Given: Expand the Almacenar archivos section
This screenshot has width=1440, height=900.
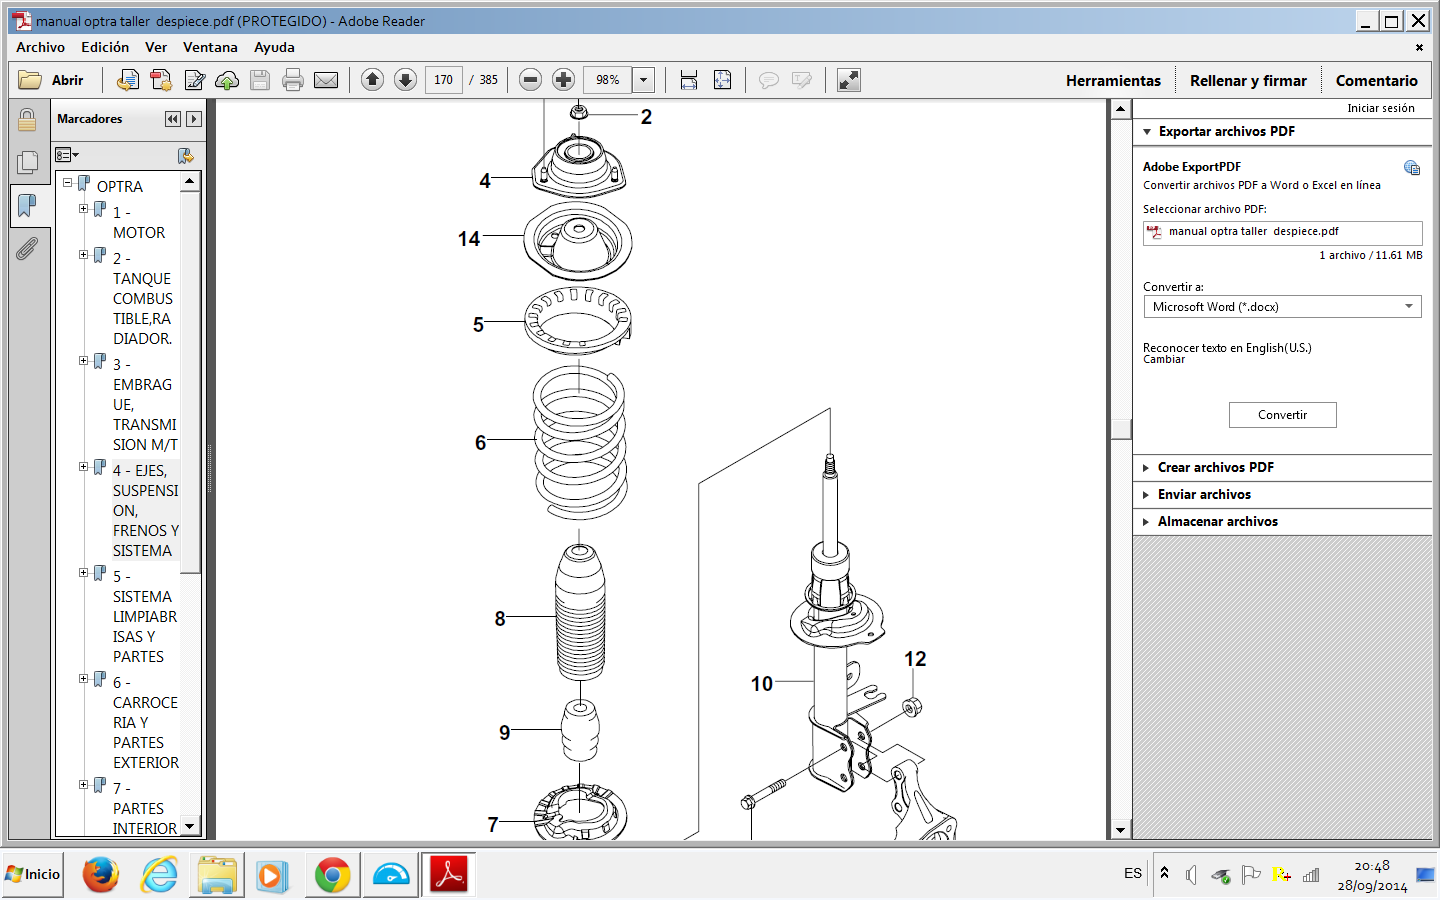Looking at the screenshot, I should (x=1146, y=522).
